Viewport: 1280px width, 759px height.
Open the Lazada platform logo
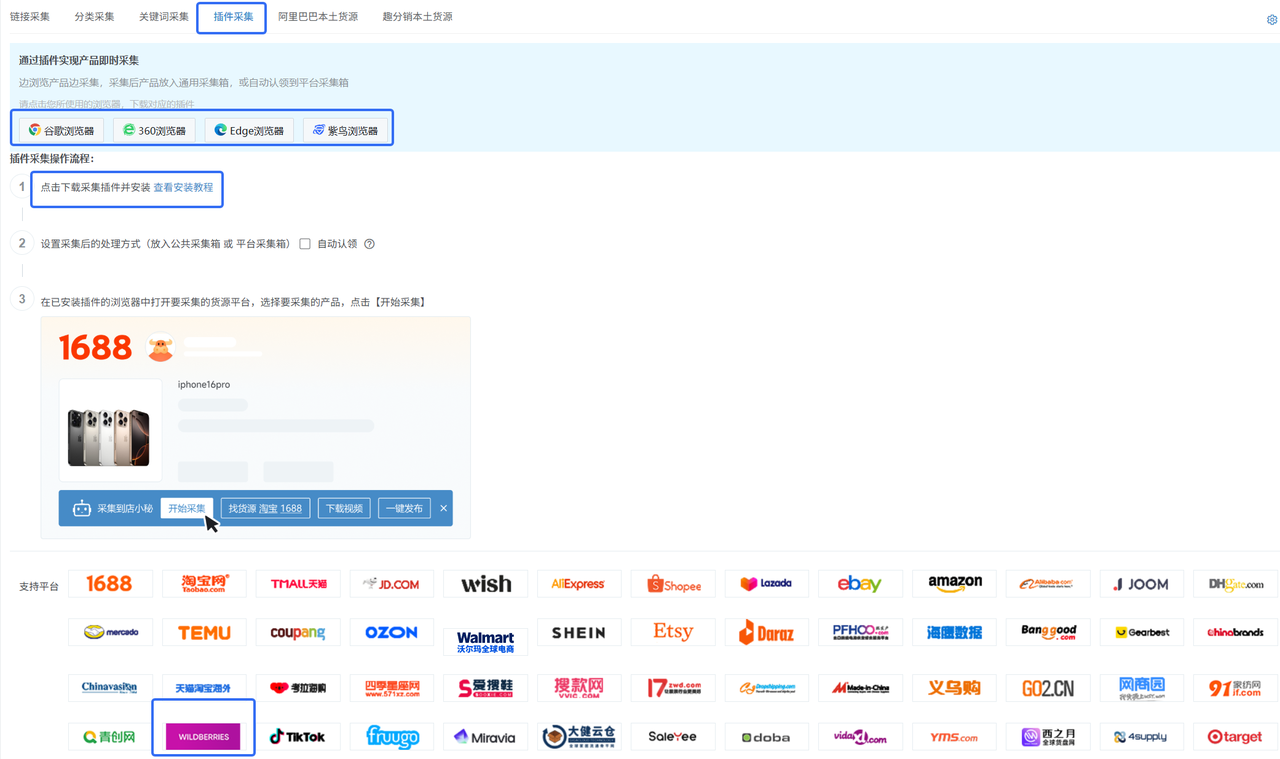(x=767, y=584)
